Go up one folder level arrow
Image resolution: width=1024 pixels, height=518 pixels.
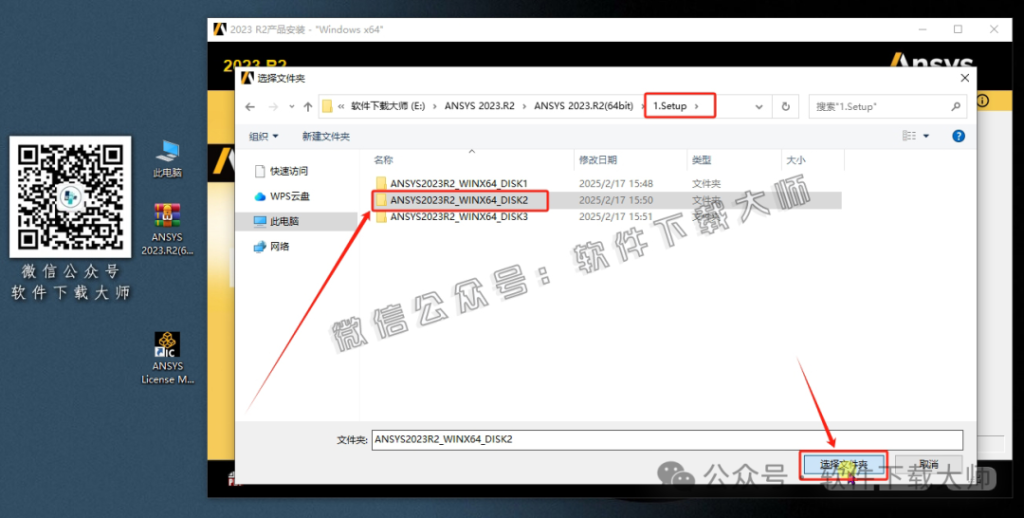tap(308, 106)
